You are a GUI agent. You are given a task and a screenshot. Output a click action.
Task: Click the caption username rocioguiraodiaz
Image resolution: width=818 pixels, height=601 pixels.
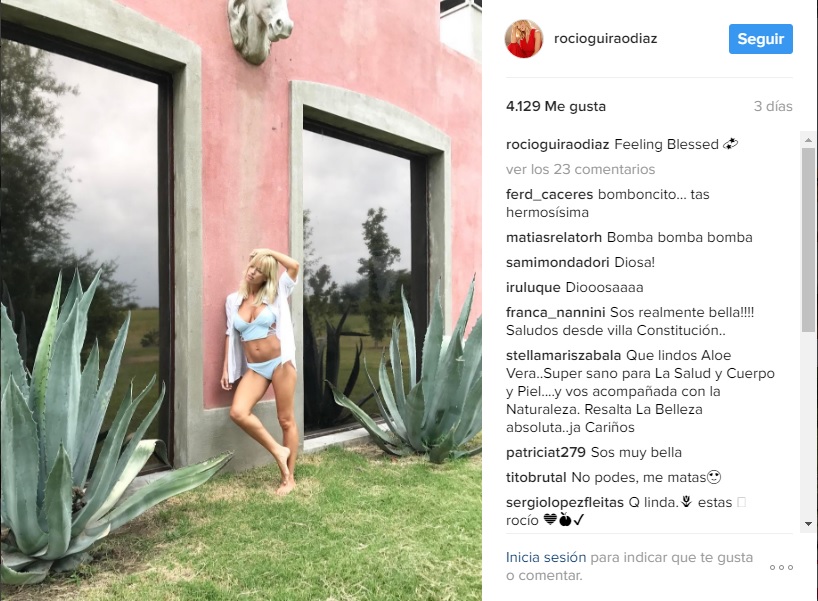coord(557,145)
